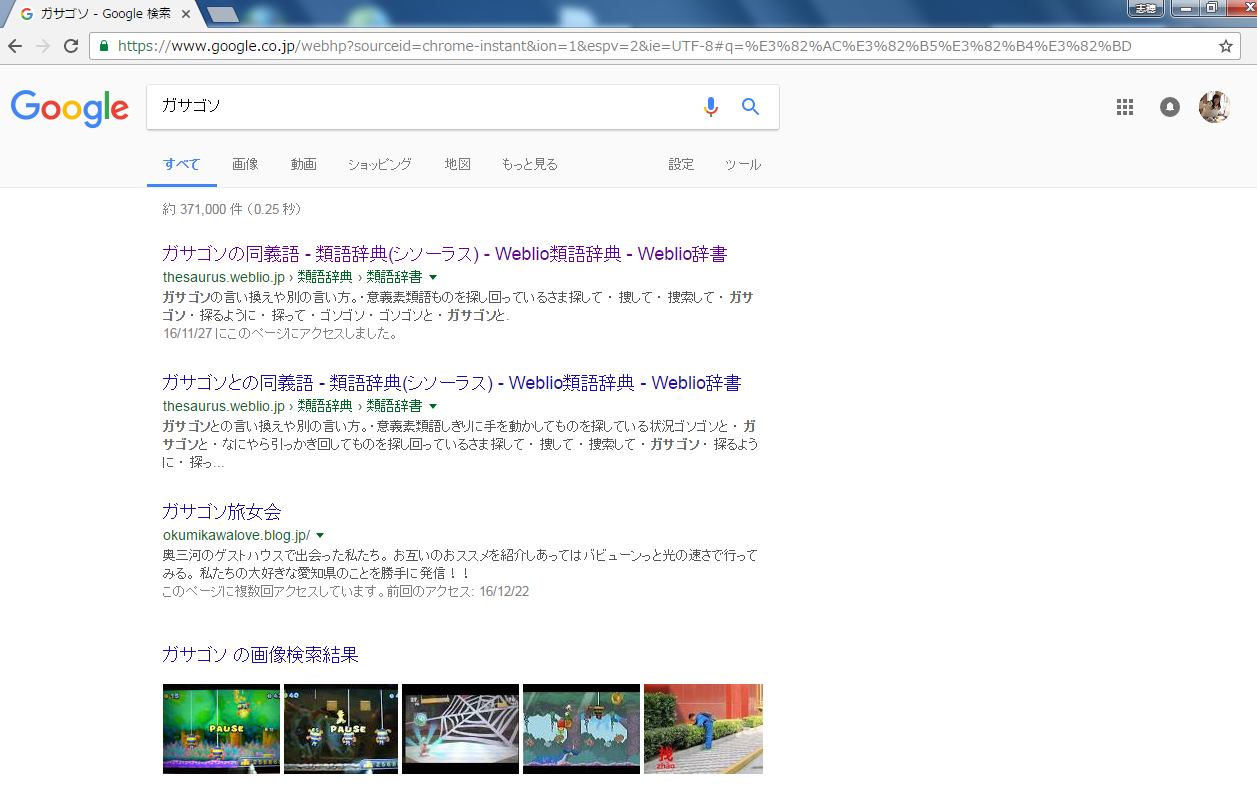
Task: Open ツール search tools
Action: (743, 164)
